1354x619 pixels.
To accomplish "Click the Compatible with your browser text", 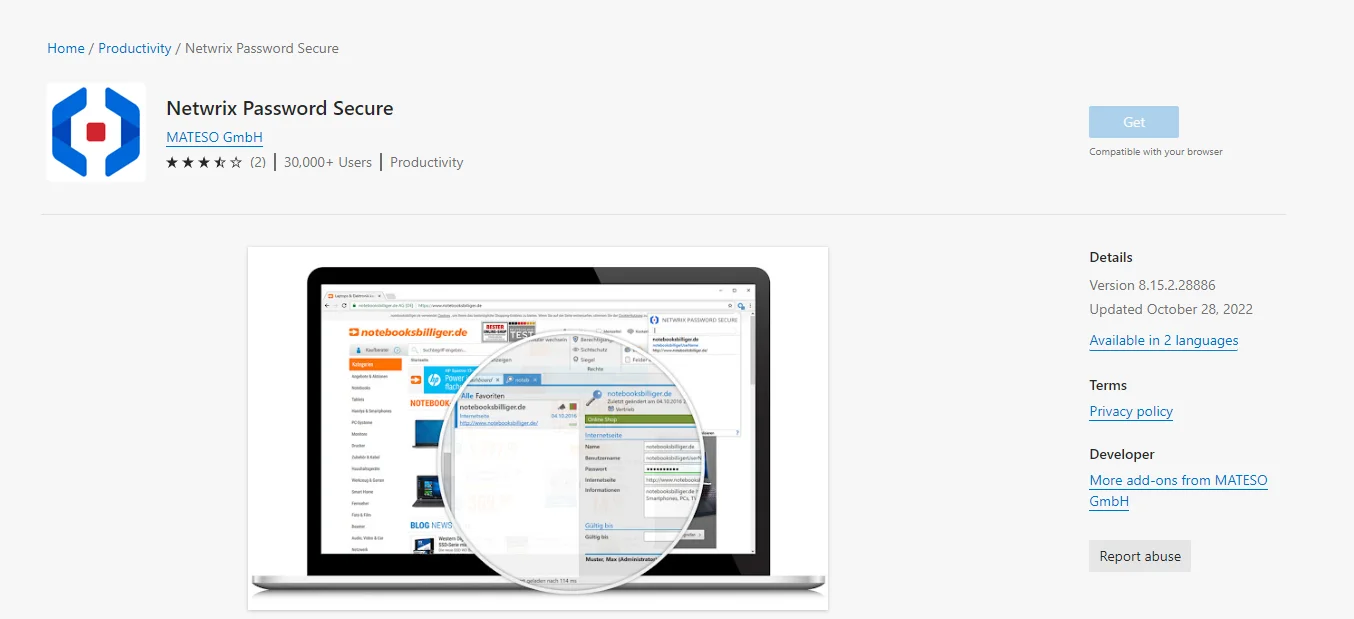I will (1156, 152).
